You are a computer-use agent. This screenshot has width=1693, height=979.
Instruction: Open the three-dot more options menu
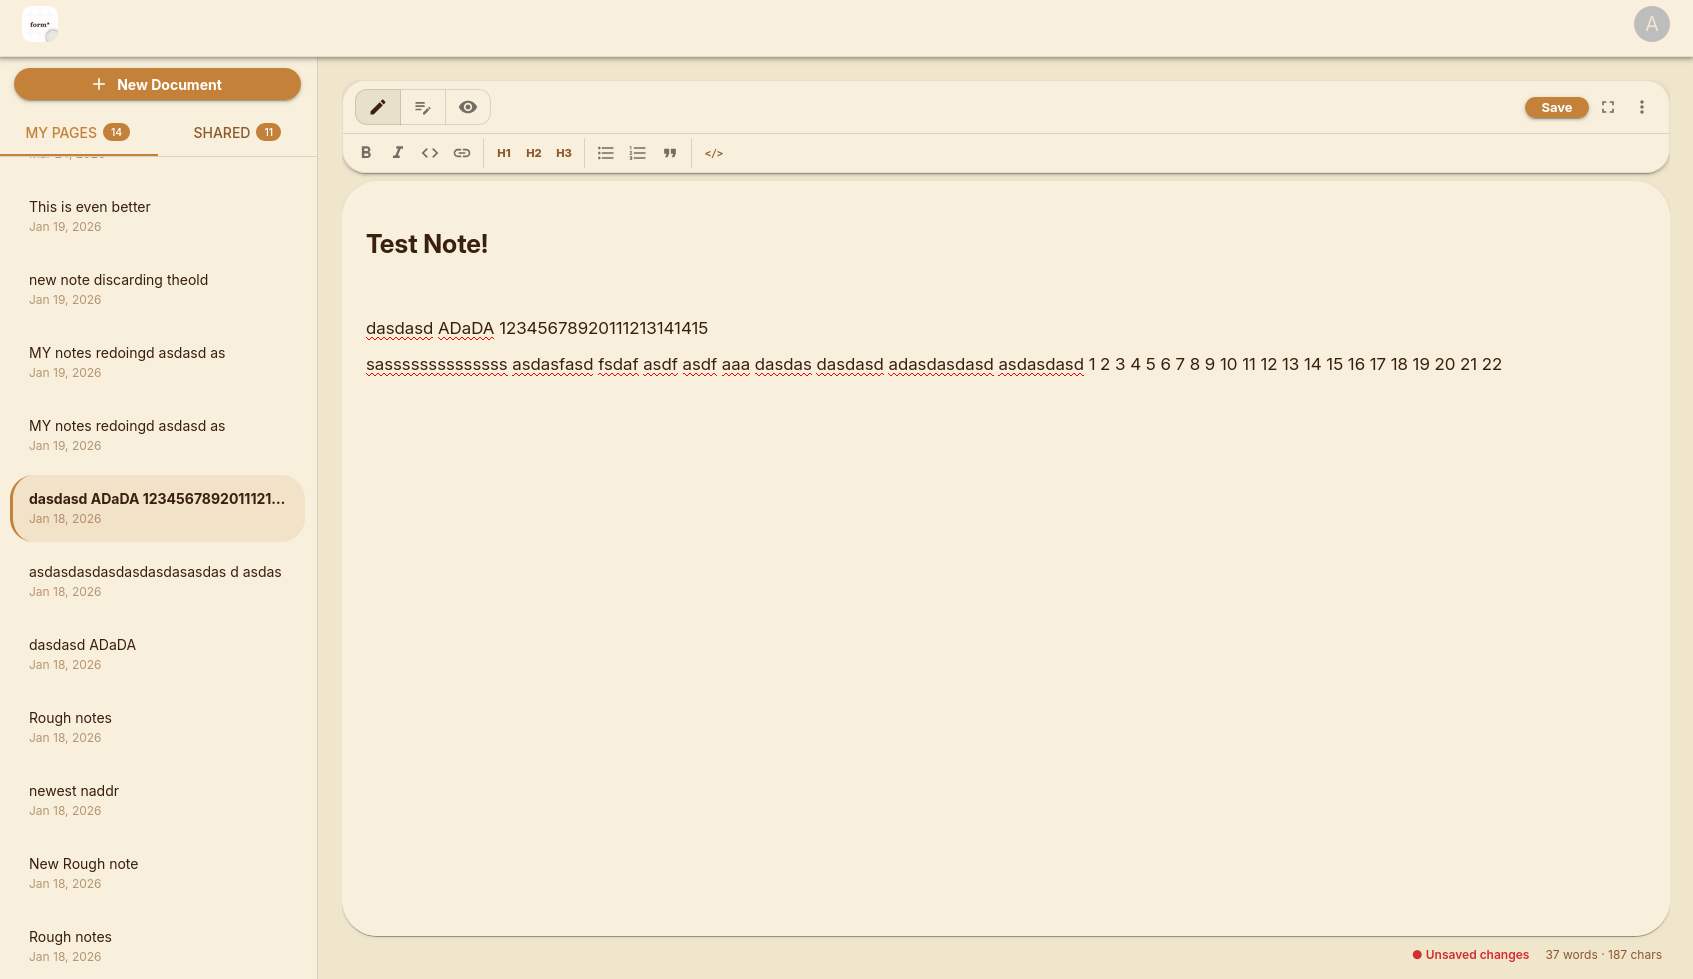click(1642, 107)
